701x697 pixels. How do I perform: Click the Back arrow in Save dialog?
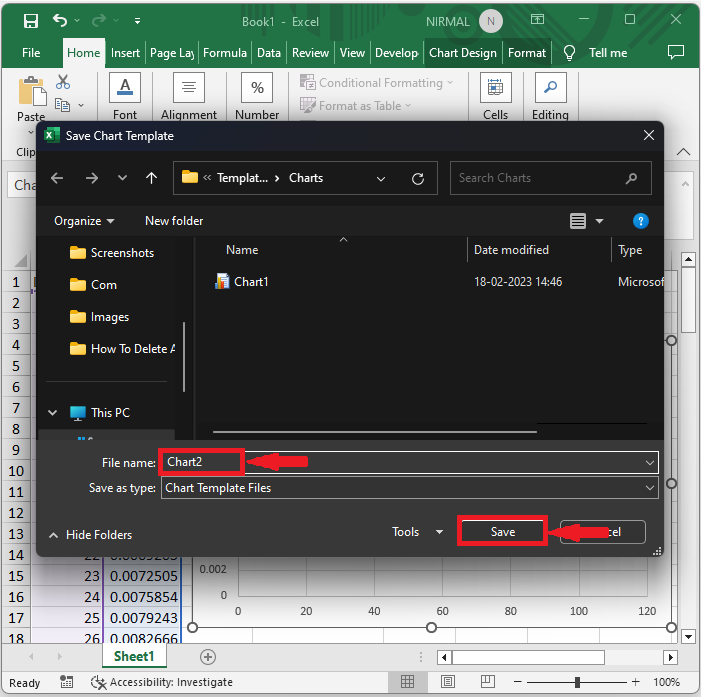click(57, 178)
